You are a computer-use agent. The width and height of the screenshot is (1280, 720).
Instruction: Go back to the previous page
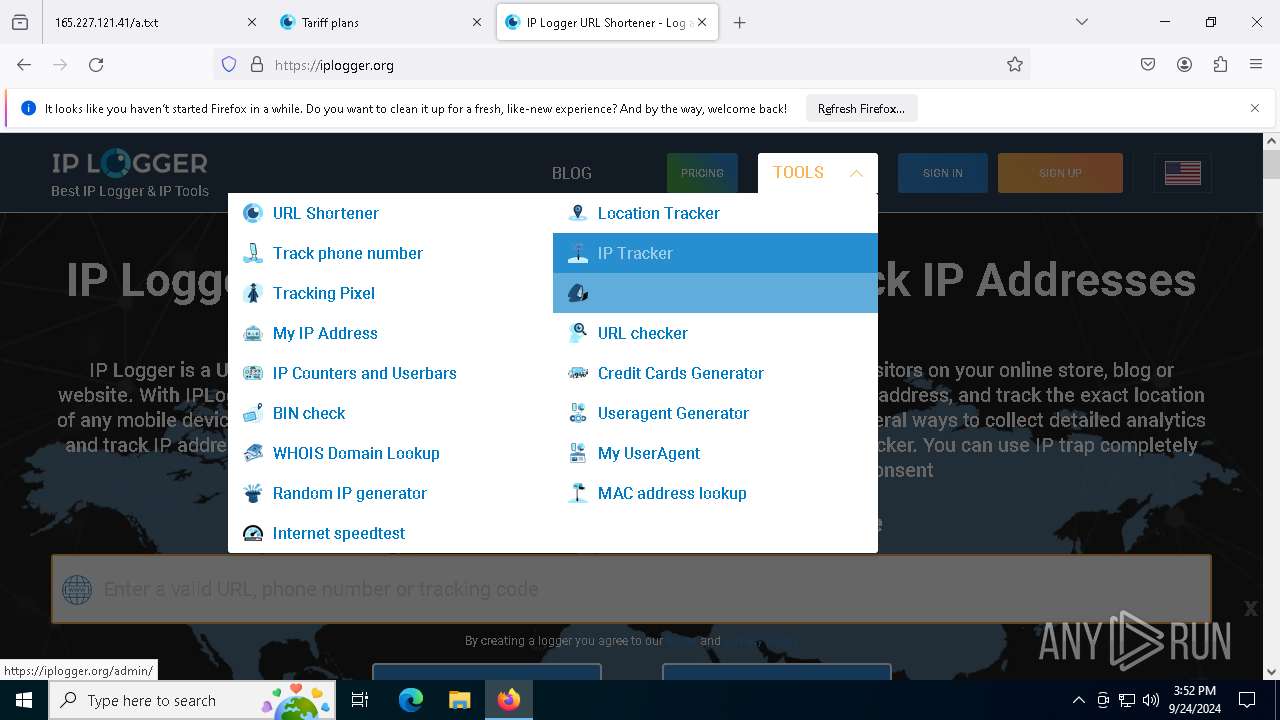[24, 65]
